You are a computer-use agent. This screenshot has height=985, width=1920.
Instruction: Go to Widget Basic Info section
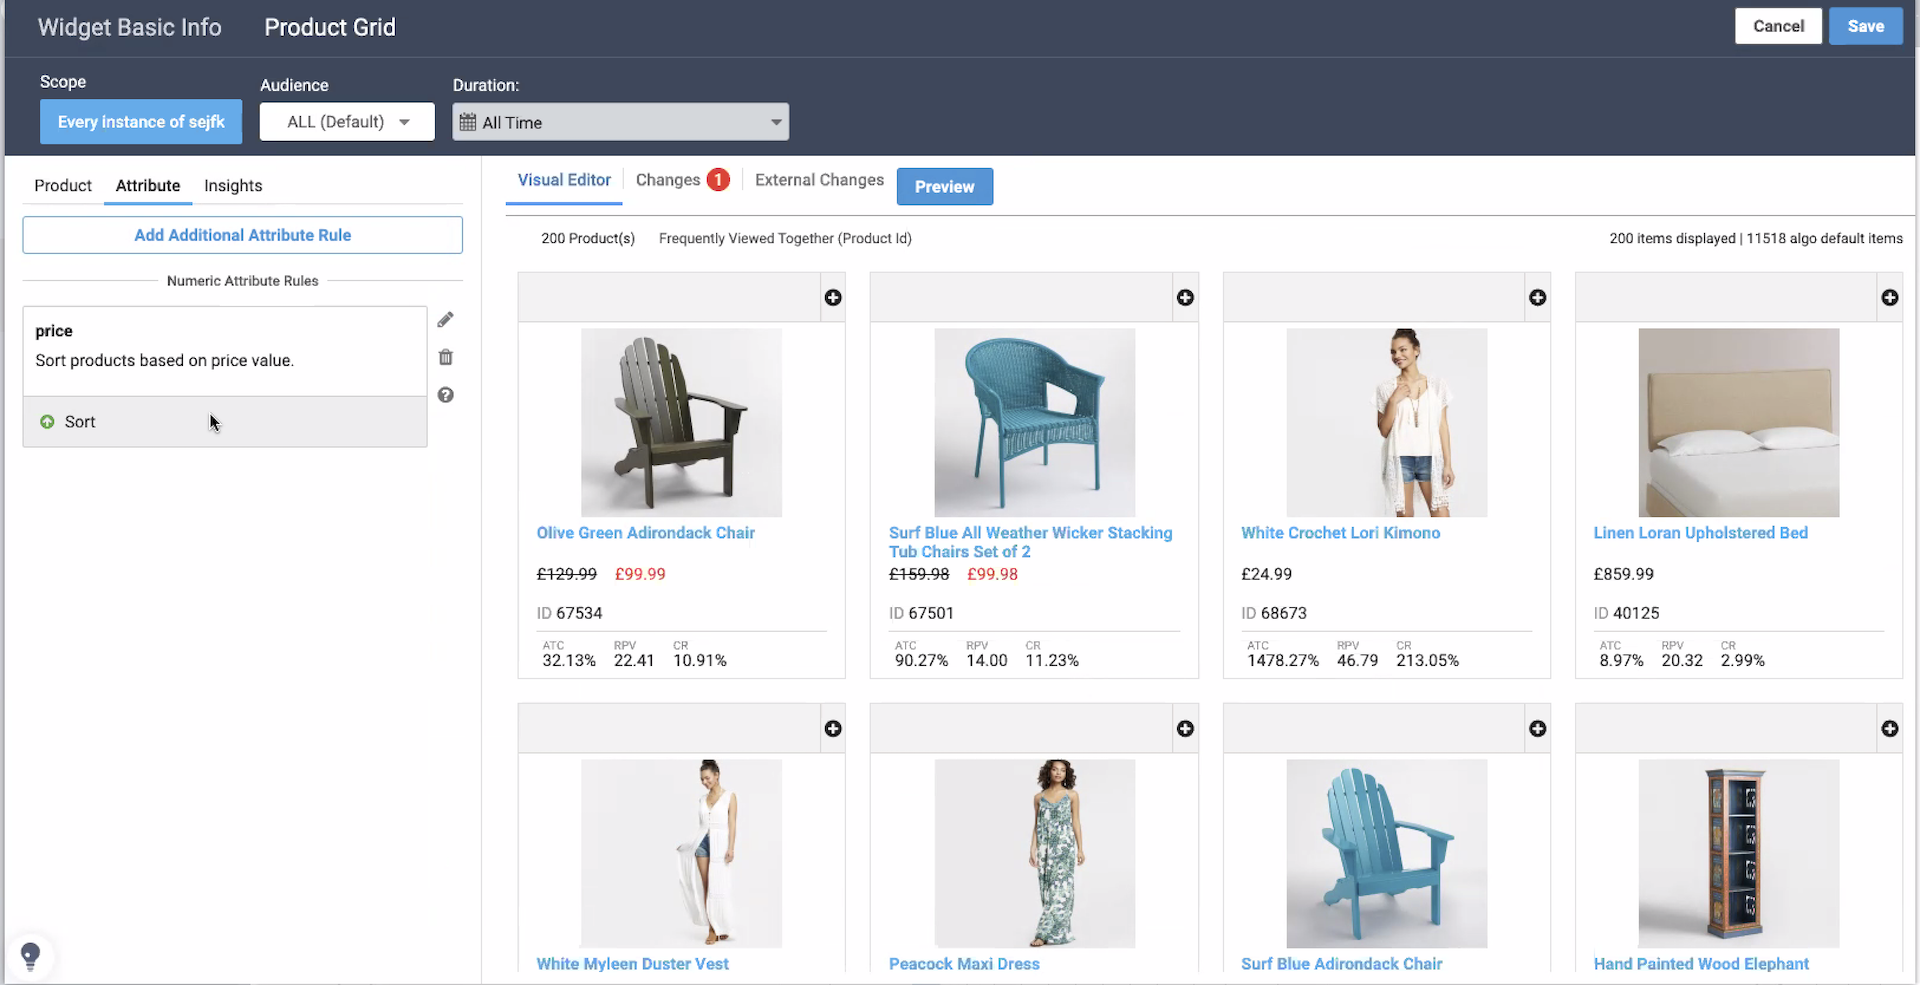point(130,28)
